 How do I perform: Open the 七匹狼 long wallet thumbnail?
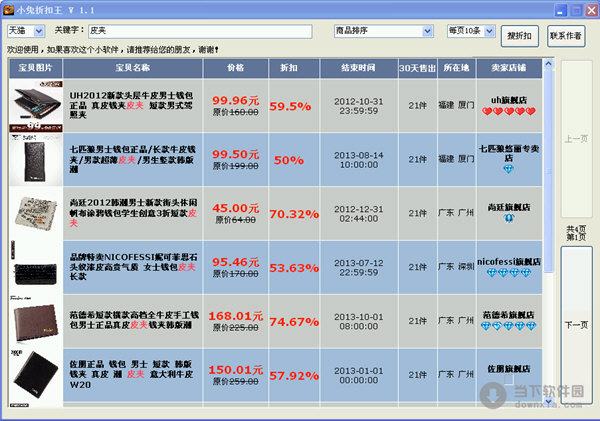point(36,160)
